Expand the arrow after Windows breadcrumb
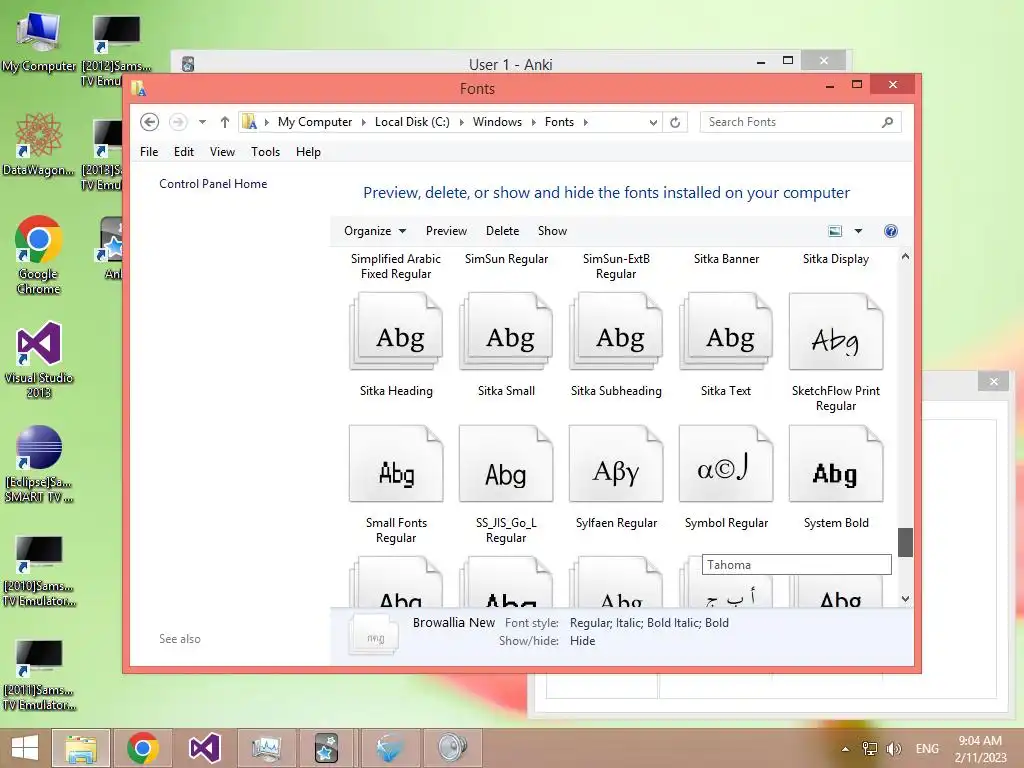 click(534, 122)
